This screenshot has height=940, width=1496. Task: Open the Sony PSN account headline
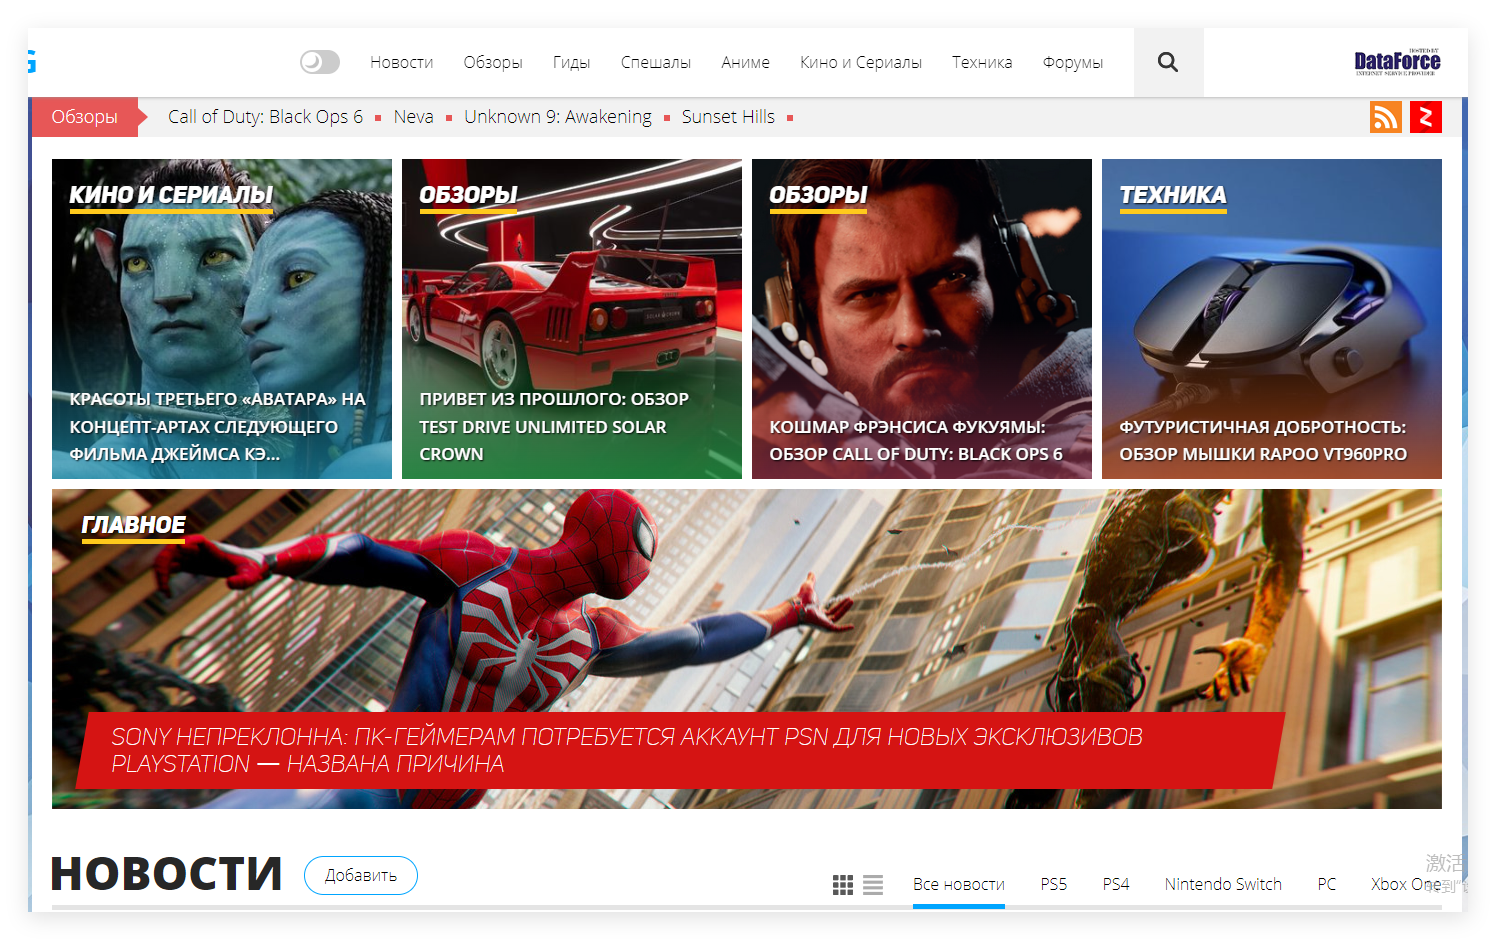(x=626, y=750)
